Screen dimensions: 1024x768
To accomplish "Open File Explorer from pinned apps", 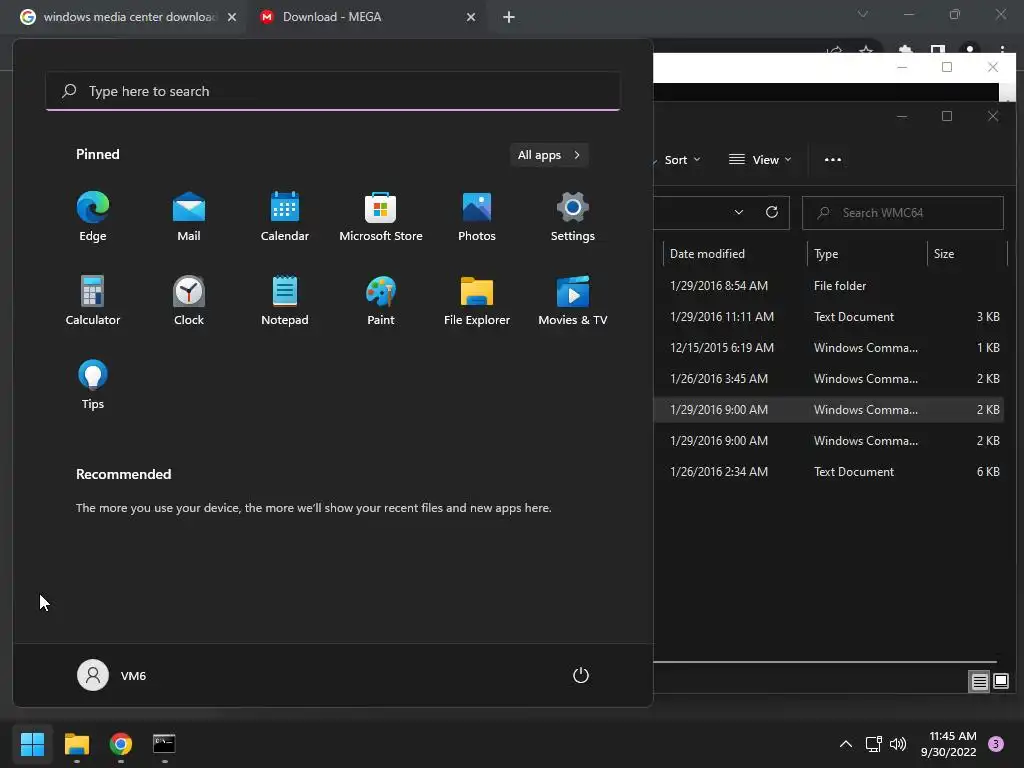I will (477, 301).
